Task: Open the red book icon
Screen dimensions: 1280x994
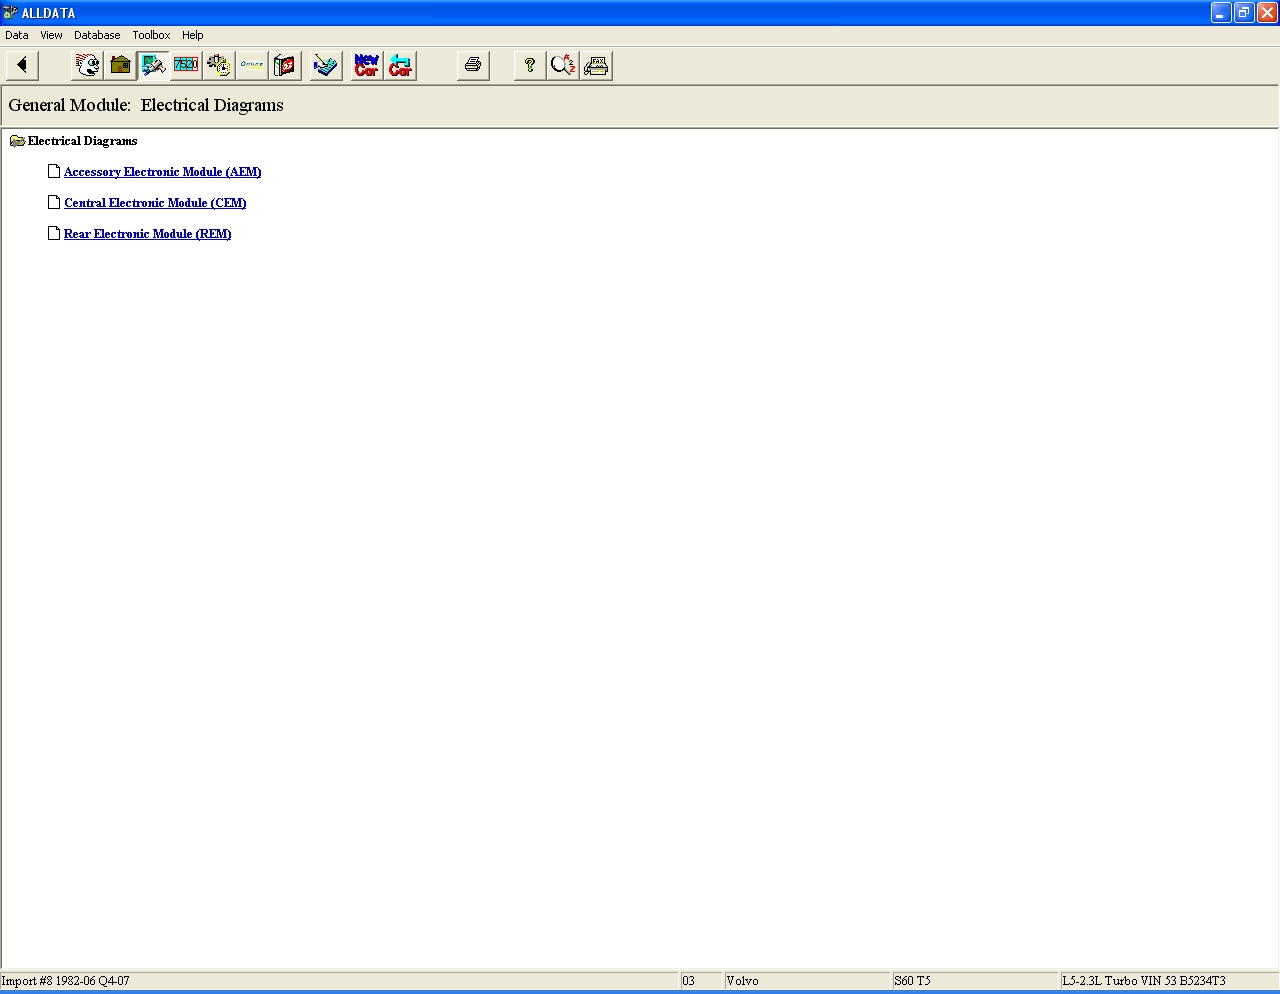Action: [285, 66]
